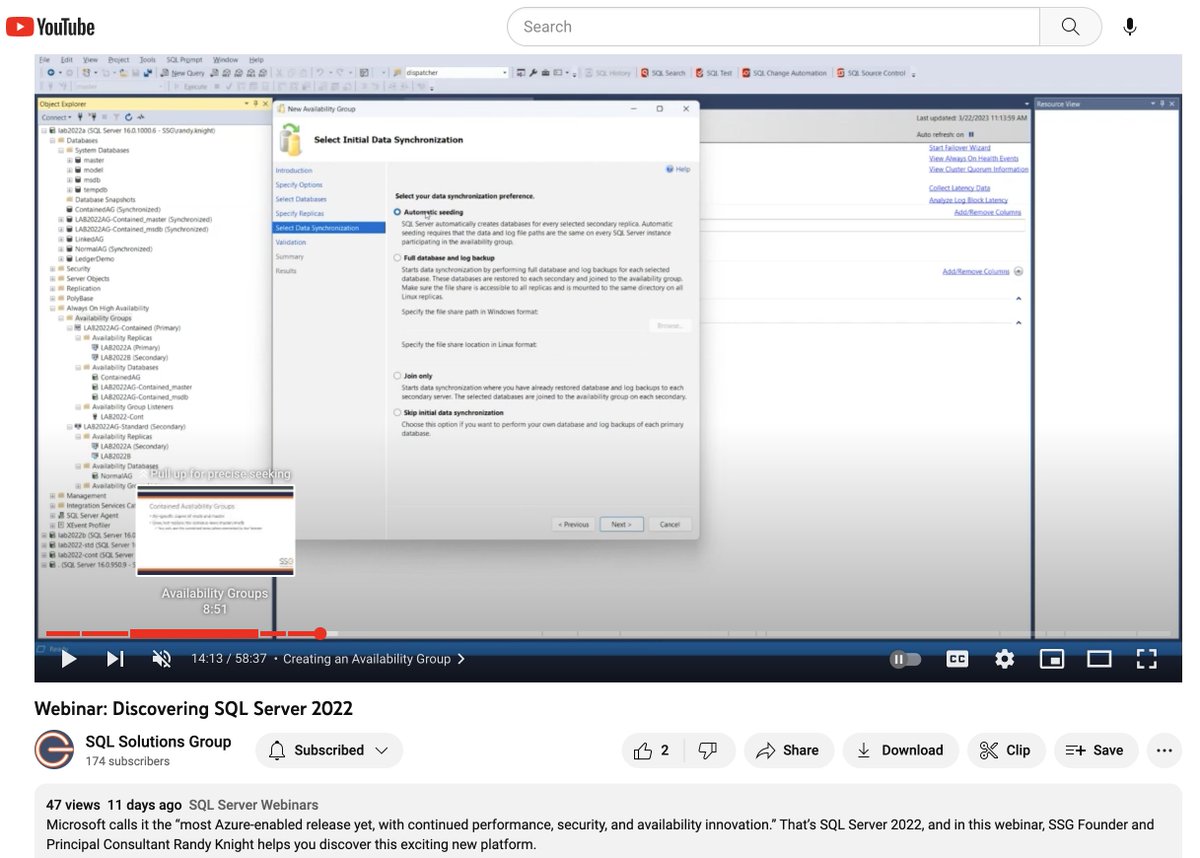Expand Management tree node

[54, 495]
